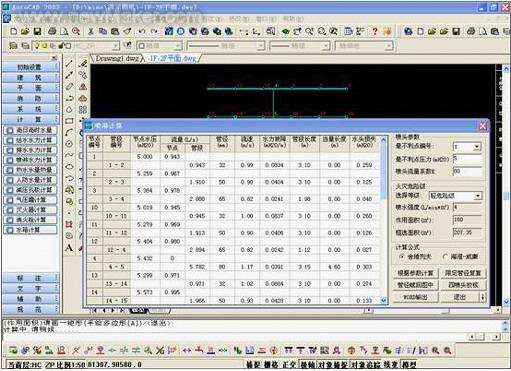The height and width of the screenshot is (371, 511).
Task: Switch to the Drawing1.dwg tab
Action: coord(117,59)
